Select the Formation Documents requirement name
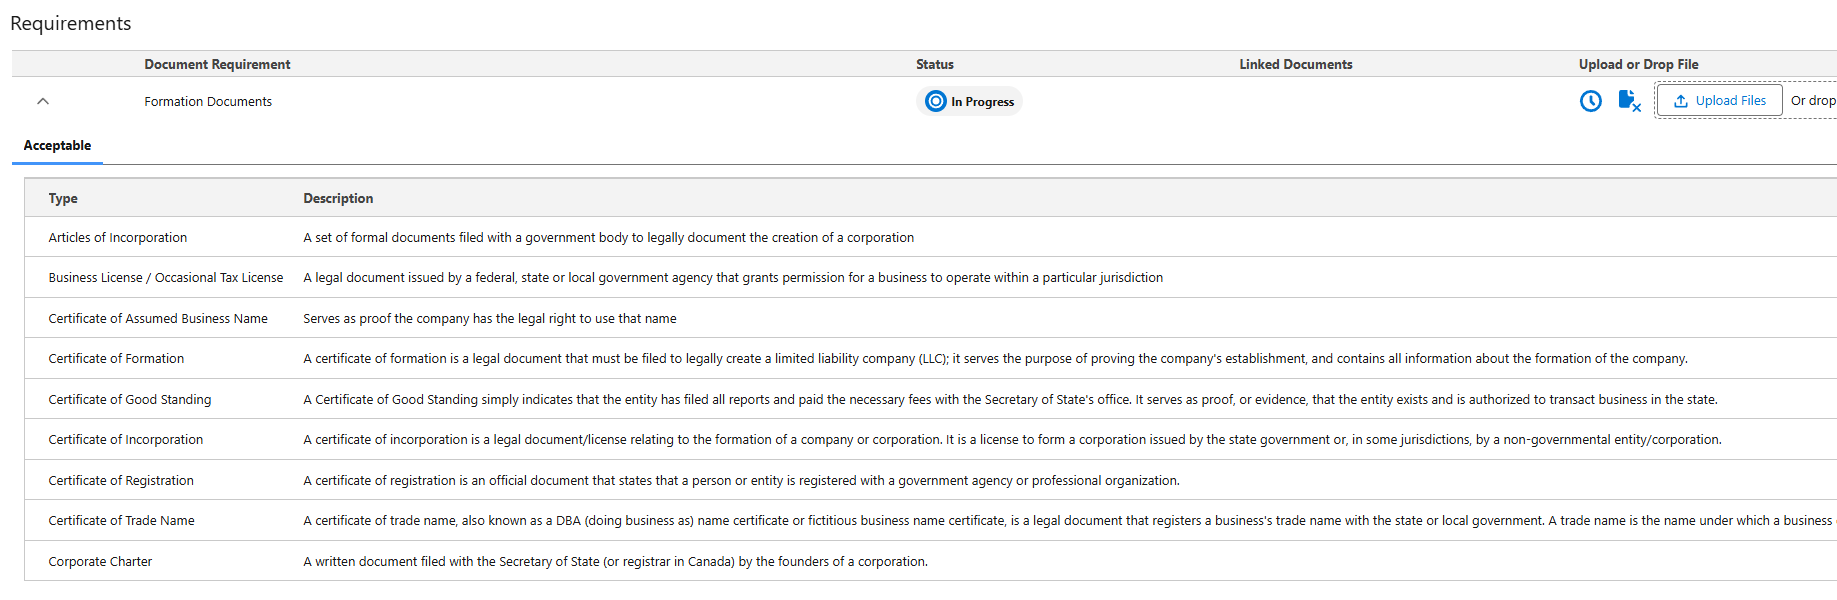Viewport: 1837px width, 600px height. (x=208, y=102)
